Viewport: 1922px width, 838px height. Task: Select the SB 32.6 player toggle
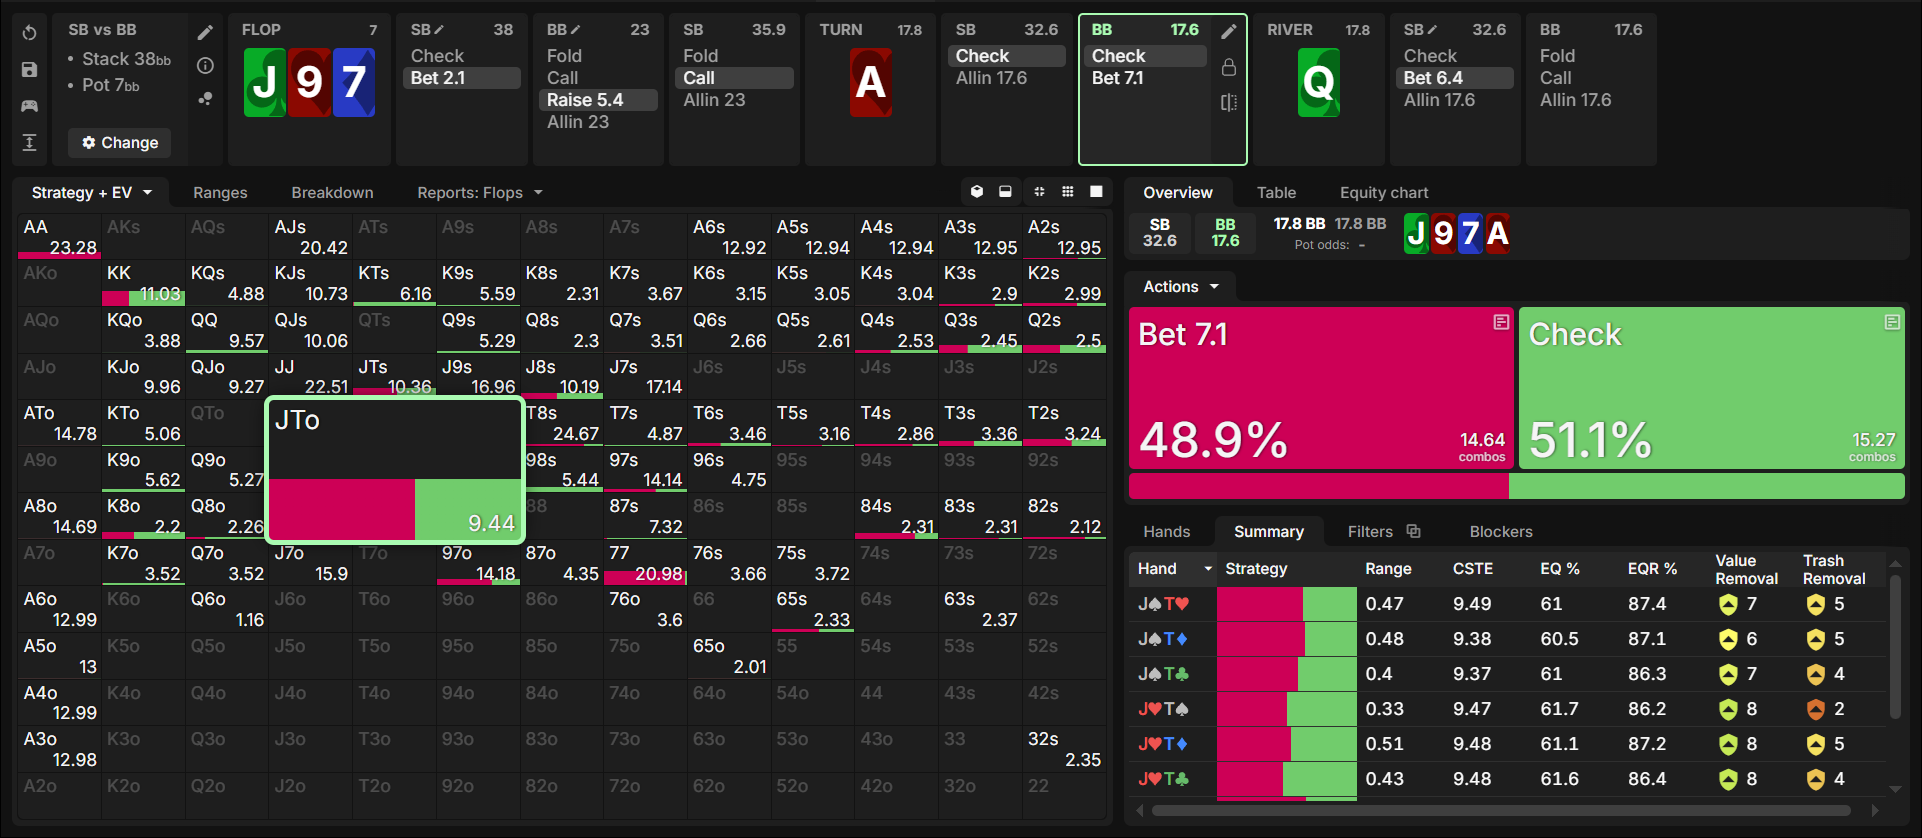click(1160, 233)
